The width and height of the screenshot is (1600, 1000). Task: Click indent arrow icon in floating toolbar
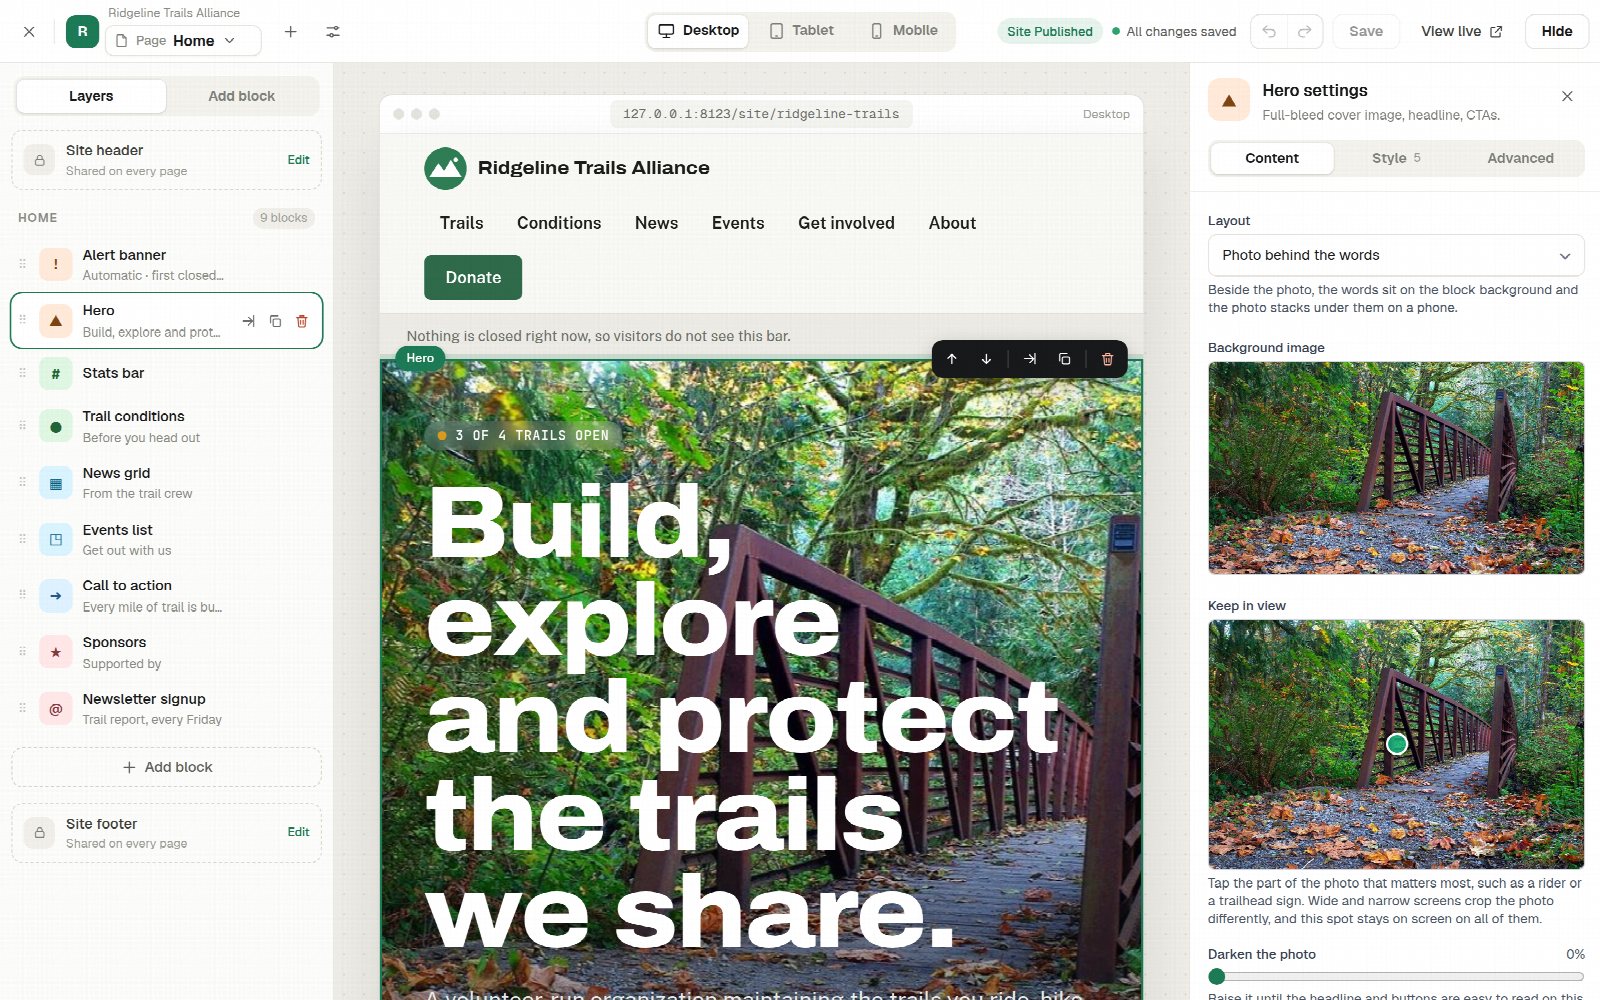[1030, 359]
